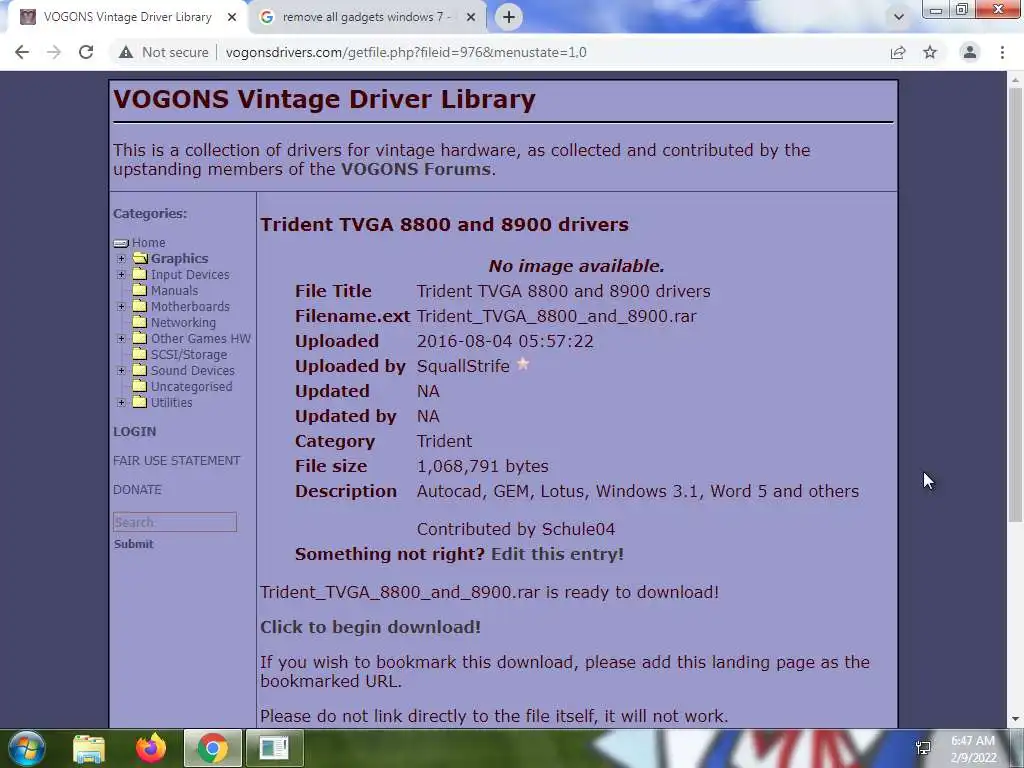The image size is (1024, 768).
Task: Click the Submit search button
Action: (x=133, y=544)
